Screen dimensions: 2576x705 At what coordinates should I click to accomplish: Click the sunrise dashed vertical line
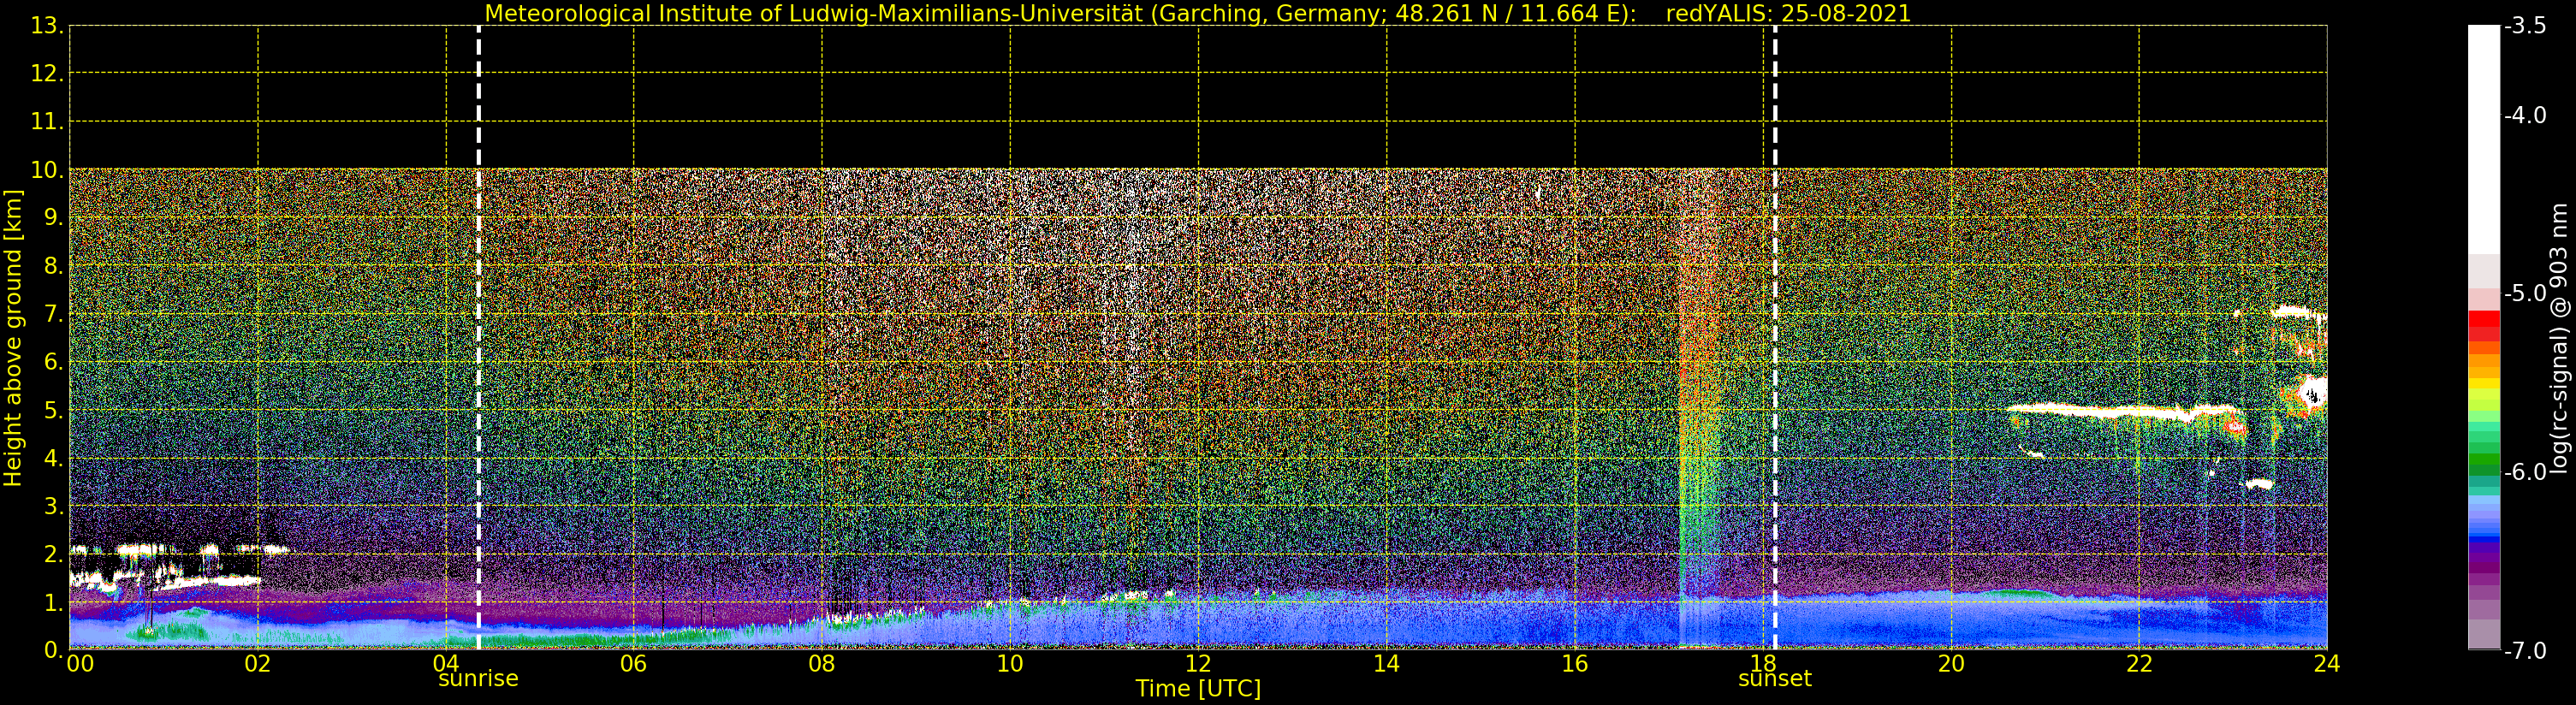coord(478,337)
